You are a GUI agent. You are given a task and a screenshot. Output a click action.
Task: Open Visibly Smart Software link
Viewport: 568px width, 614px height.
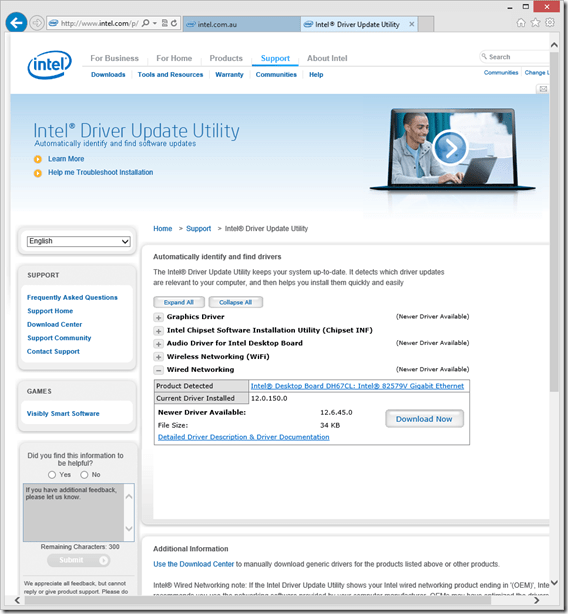pos(63,414)
